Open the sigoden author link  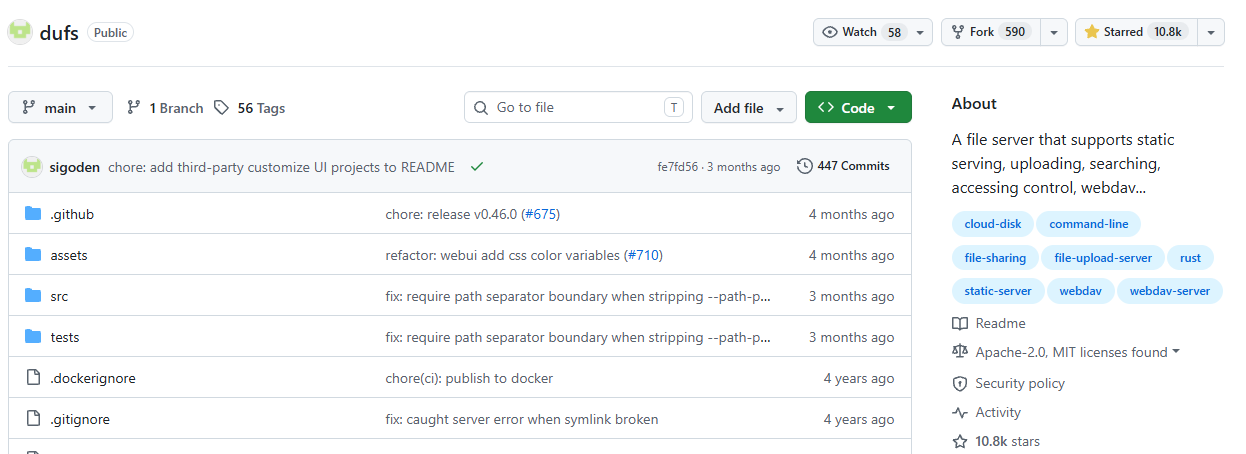pos(75,167)
